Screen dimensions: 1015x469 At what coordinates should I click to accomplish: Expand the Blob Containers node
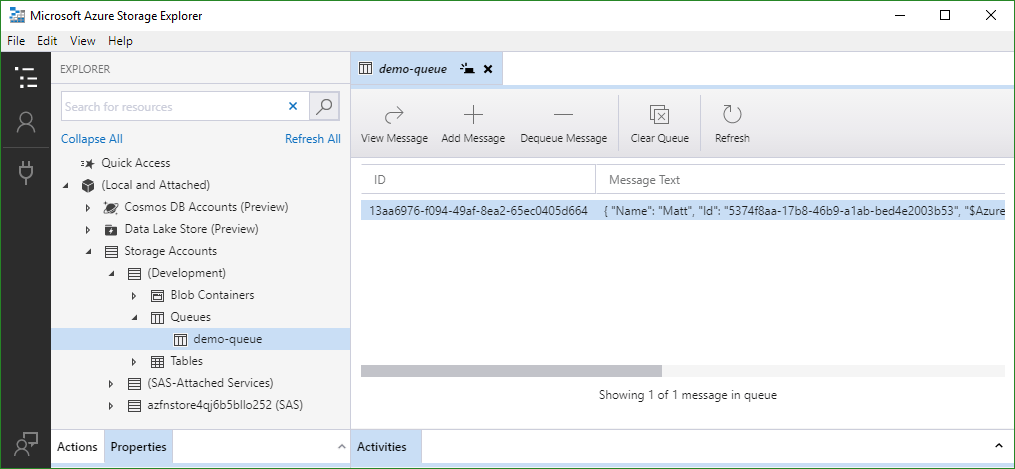[134, 296]
